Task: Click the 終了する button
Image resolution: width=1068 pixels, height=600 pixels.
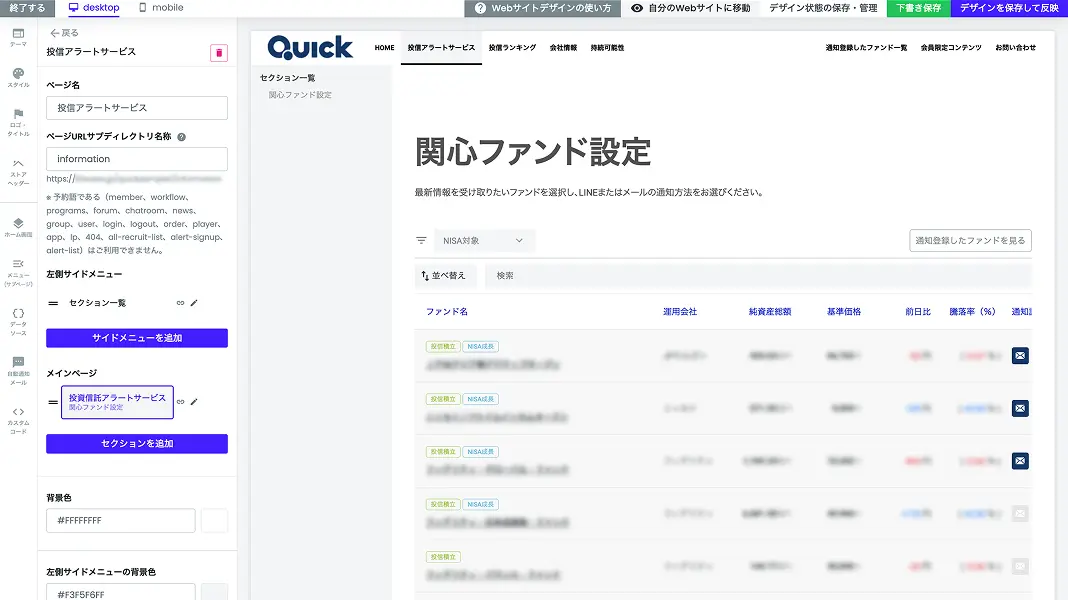Action: click(x=27, y=8)
